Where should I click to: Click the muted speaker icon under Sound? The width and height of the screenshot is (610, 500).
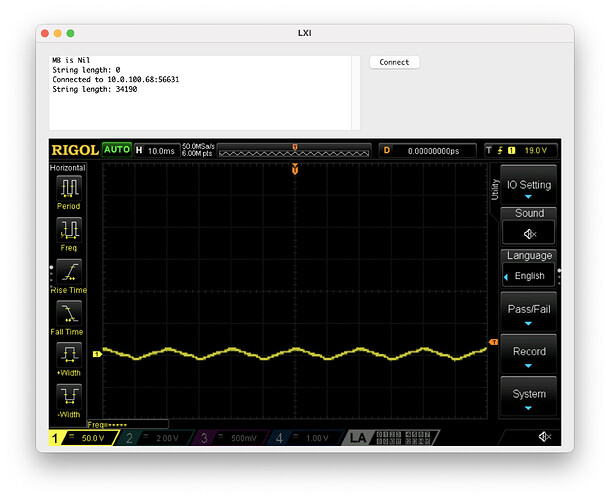(x=529, y=233)
